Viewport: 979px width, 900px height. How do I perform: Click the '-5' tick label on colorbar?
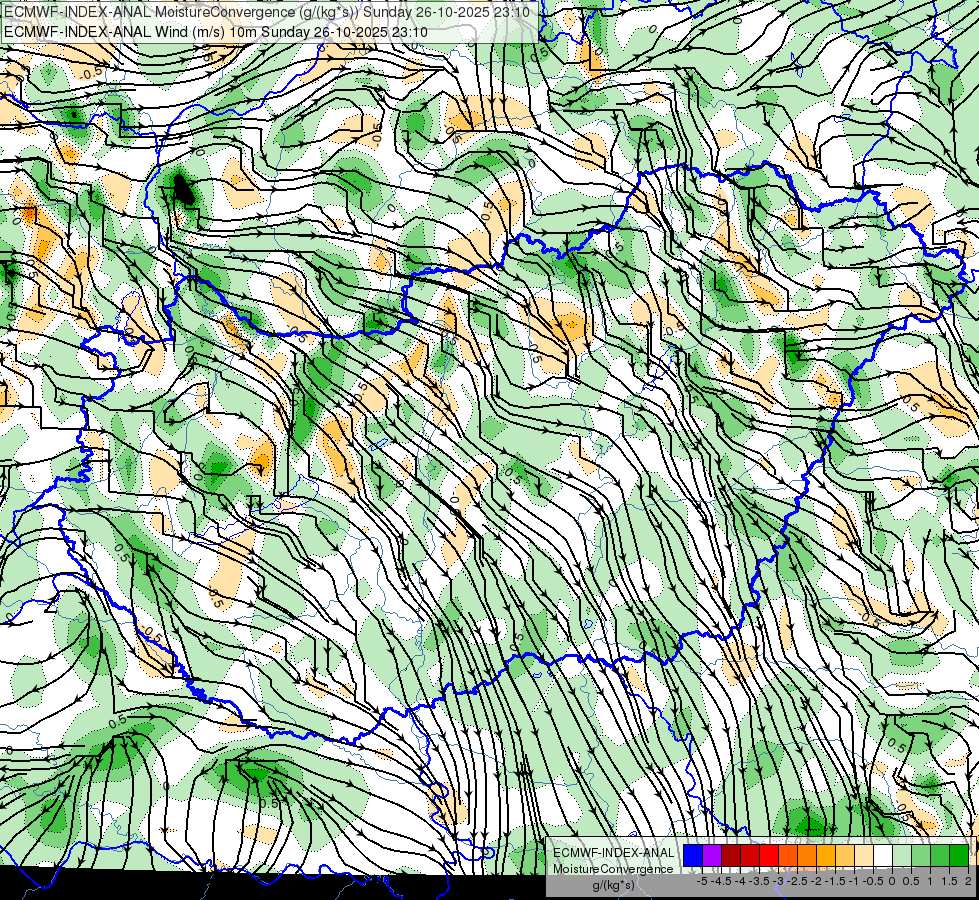[702, 881]
